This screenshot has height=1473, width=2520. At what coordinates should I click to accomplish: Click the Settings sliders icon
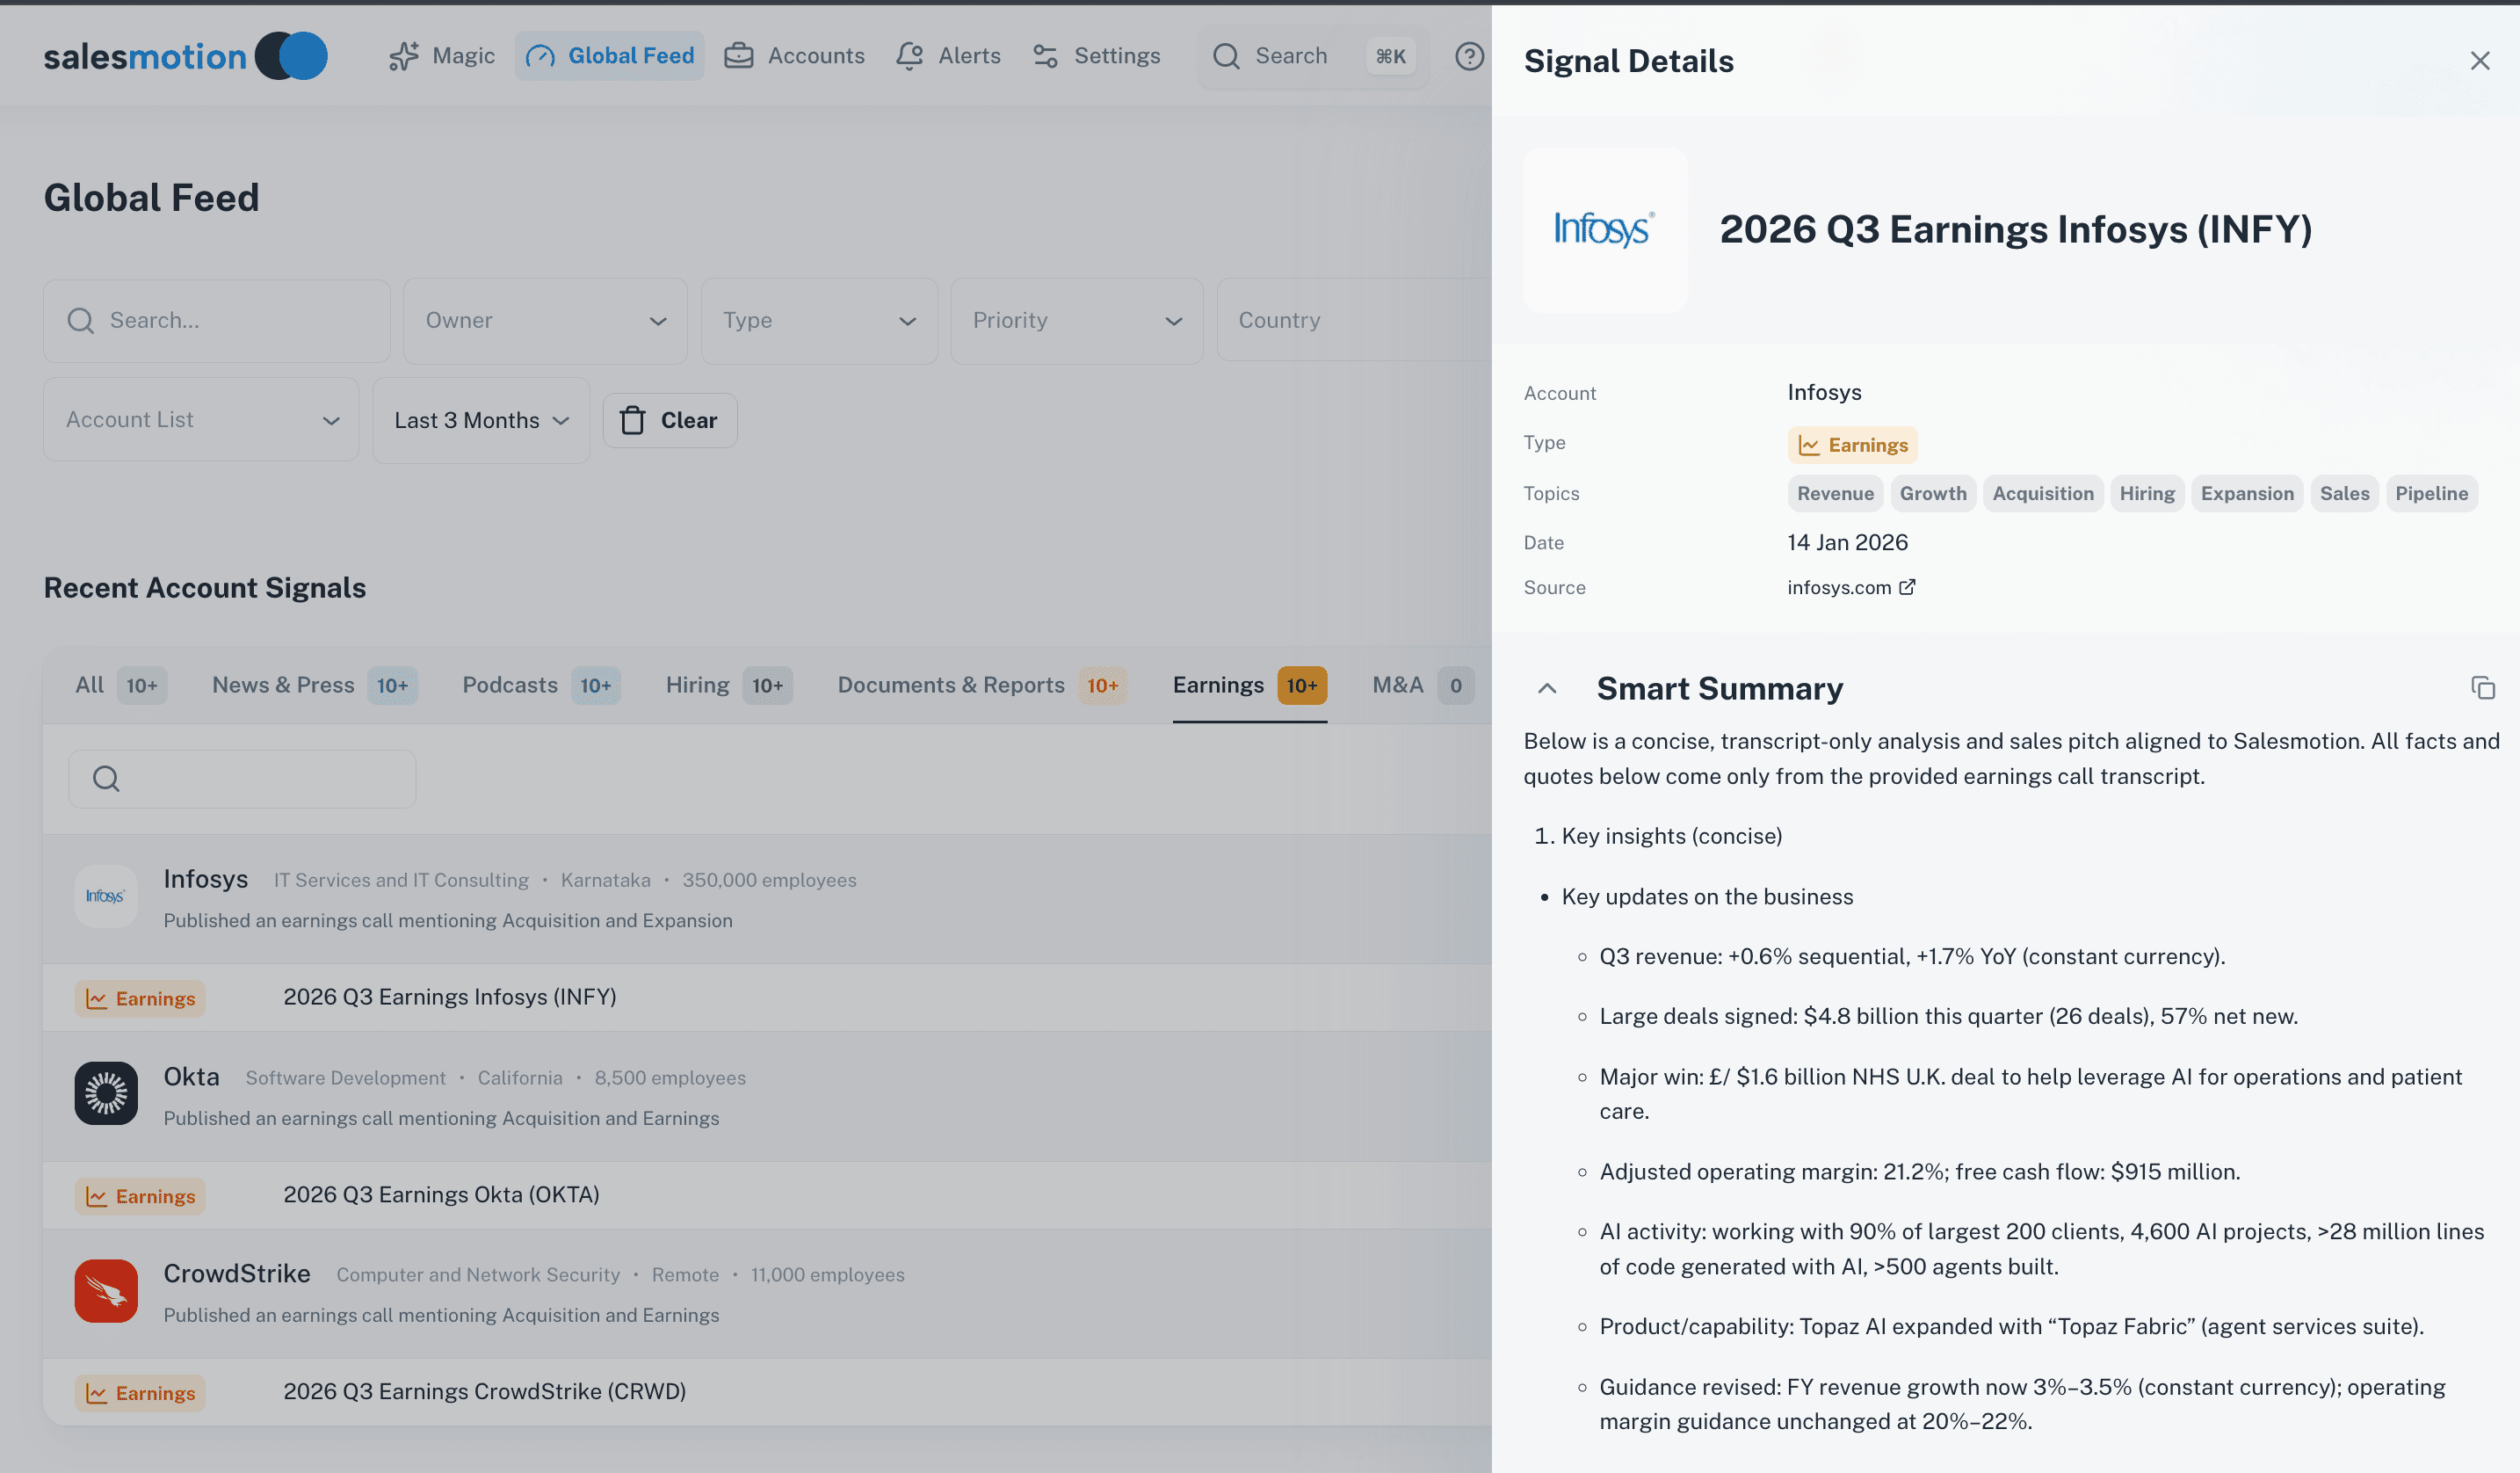tap(1045, 56)
